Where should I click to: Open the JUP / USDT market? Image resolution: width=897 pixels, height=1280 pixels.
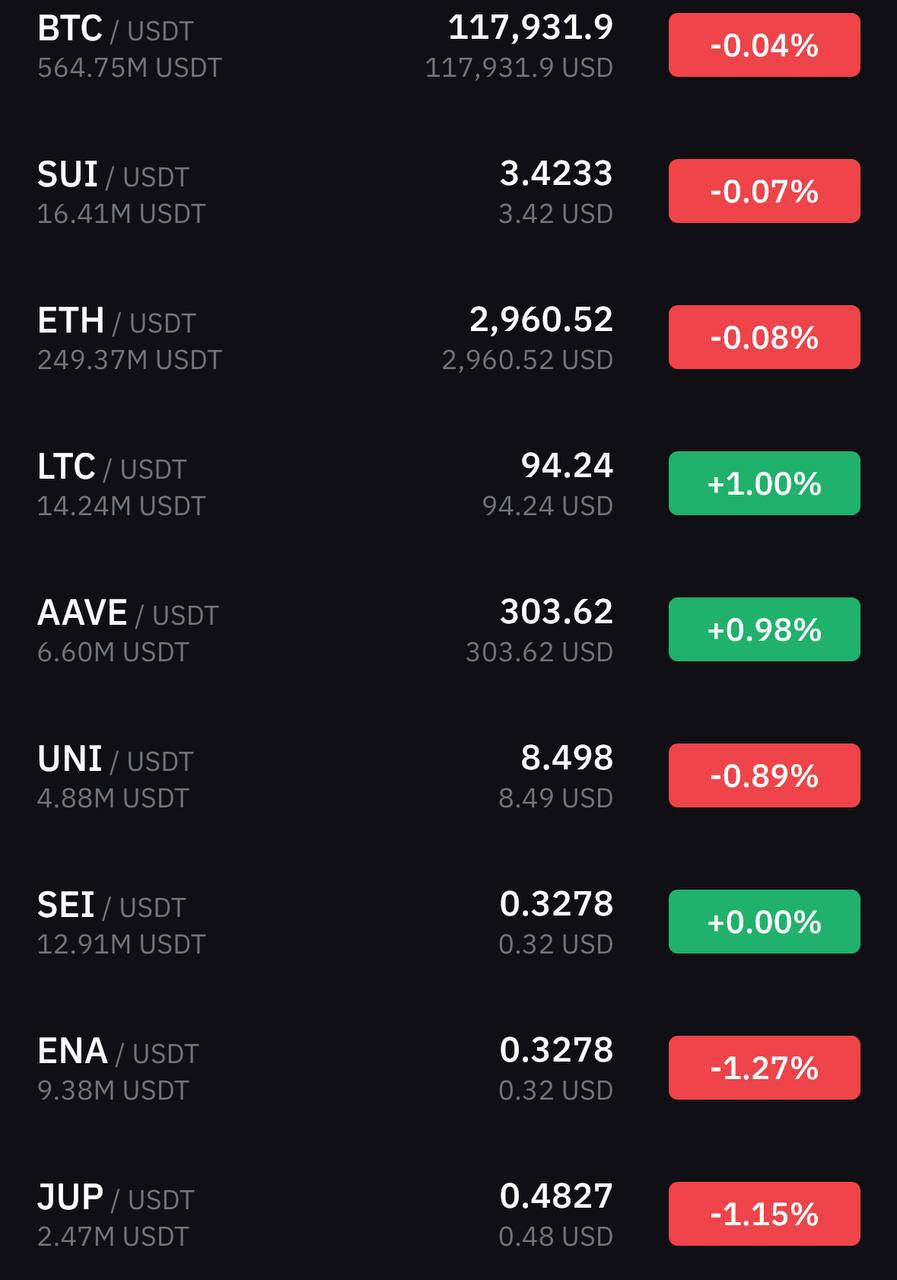[448, 1213]
